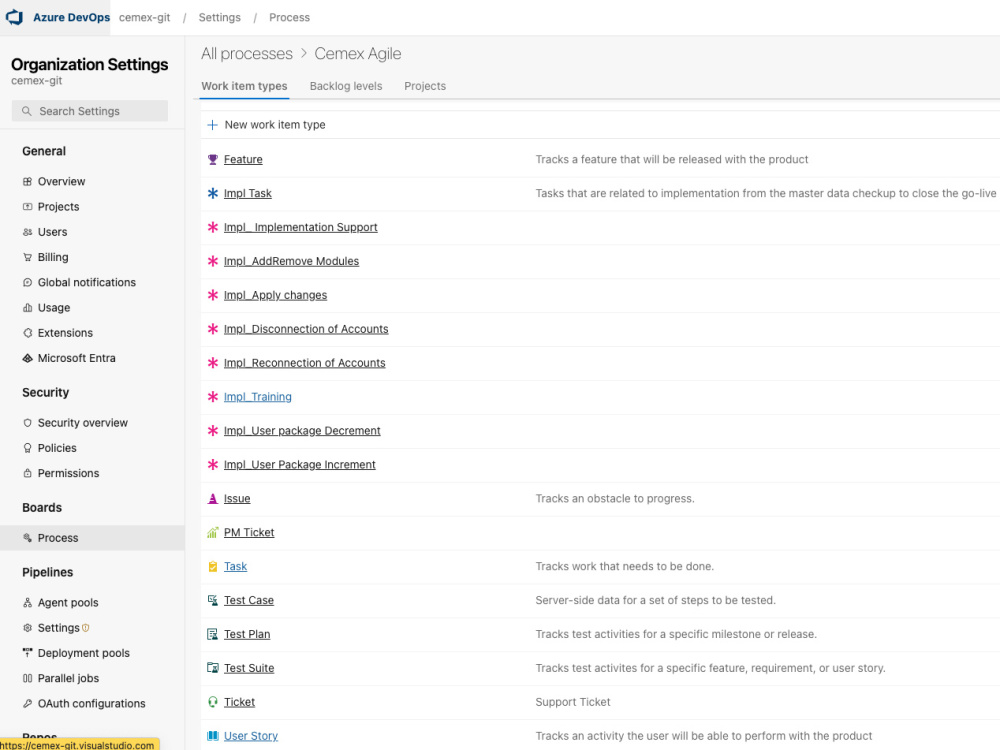Open the User Story work item type link

[x=251, y=735]
